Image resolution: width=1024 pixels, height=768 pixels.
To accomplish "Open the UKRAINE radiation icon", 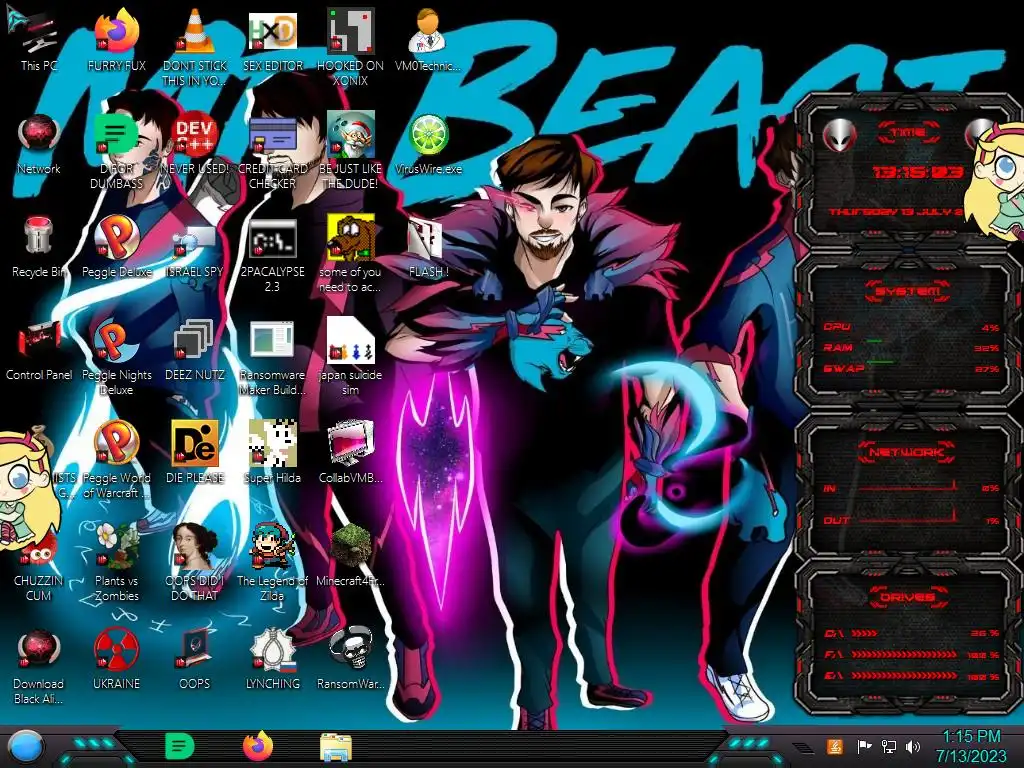I will click(x=116, y=660).
